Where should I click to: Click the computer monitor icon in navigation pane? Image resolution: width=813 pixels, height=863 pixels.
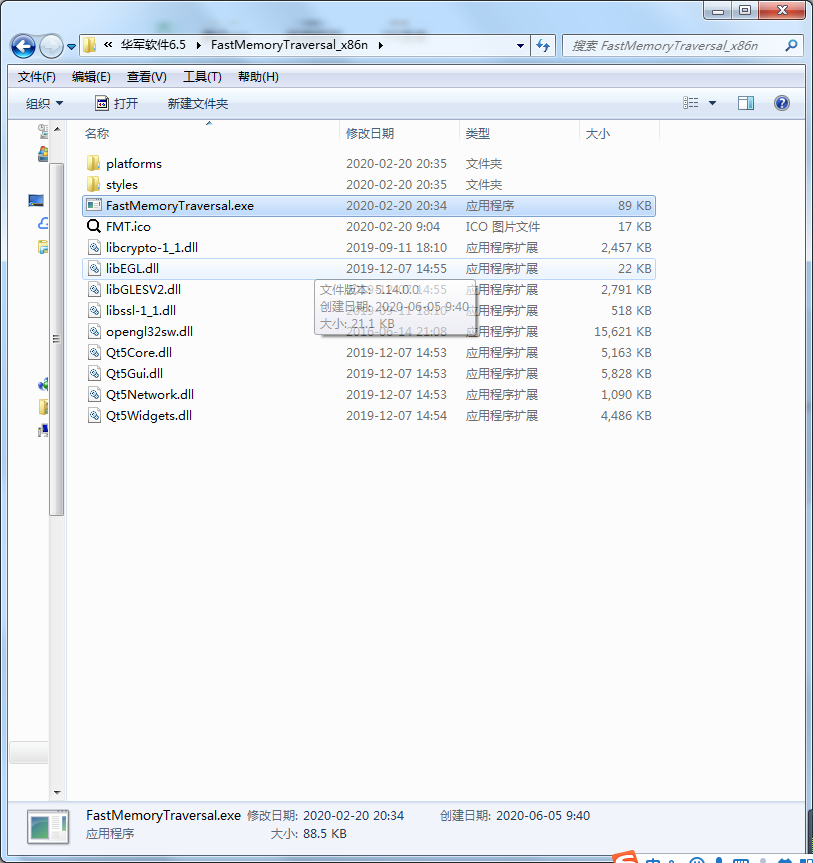[36, 201]
